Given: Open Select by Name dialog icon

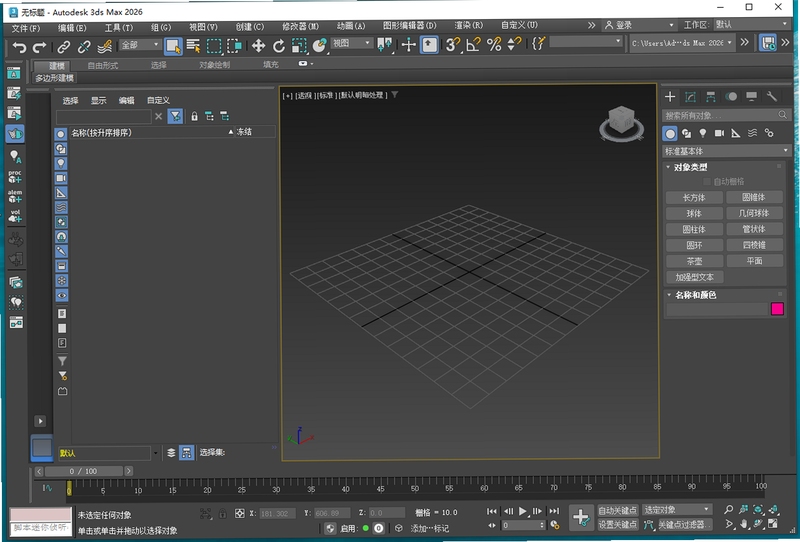Looking at the screenshot, I should click(193, 46).
